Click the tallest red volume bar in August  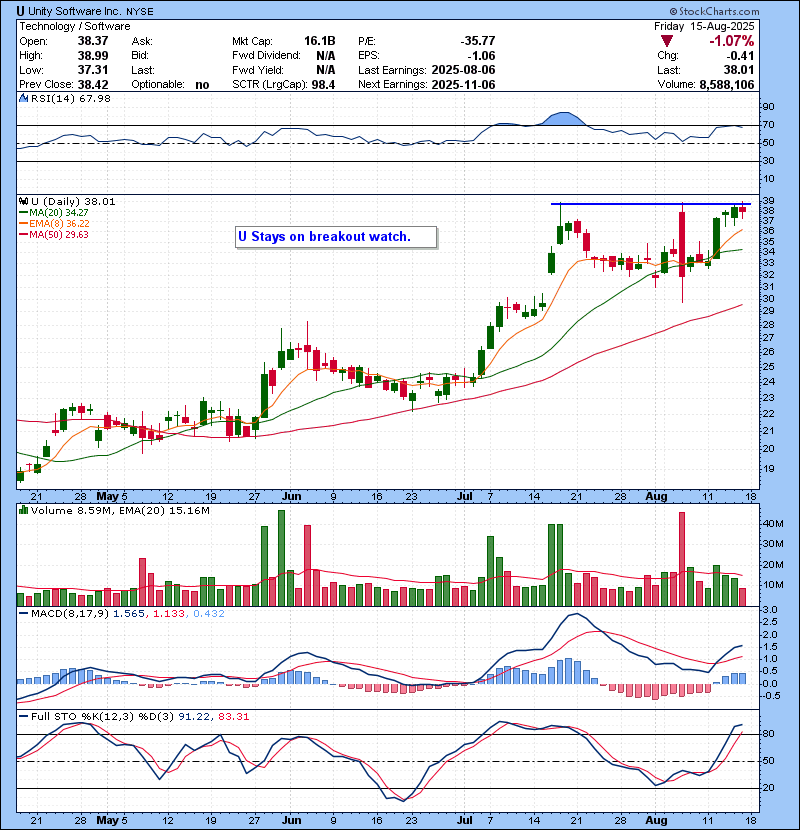pyautogui.click(x=682, y=559)
